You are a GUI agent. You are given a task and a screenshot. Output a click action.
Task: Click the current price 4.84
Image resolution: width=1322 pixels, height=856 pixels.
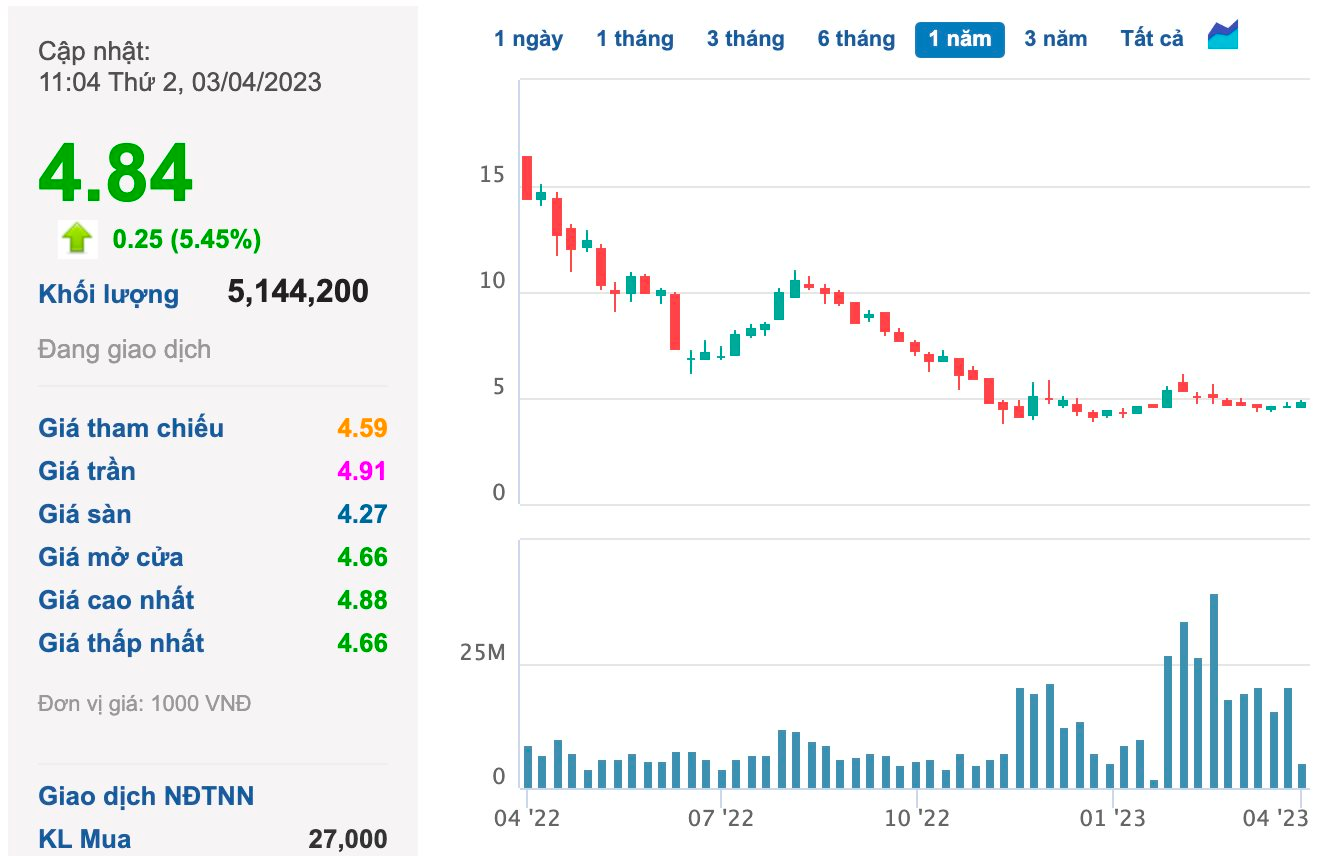(x=115, y=175)
